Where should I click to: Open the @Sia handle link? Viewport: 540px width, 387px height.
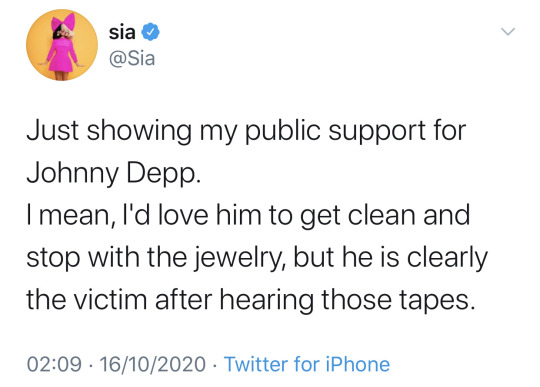click(x=132, y=59)
